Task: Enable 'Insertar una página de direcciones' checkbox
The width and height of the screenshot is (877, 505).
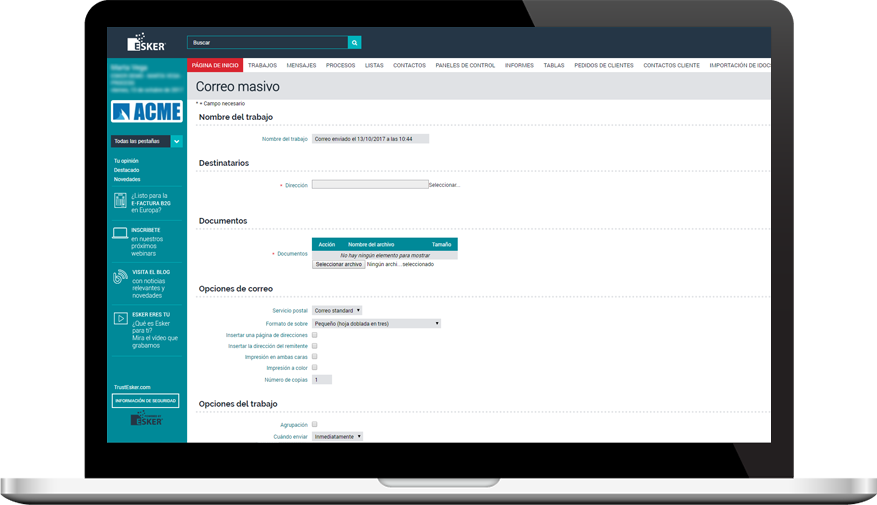Action: [x=314, y=335]
